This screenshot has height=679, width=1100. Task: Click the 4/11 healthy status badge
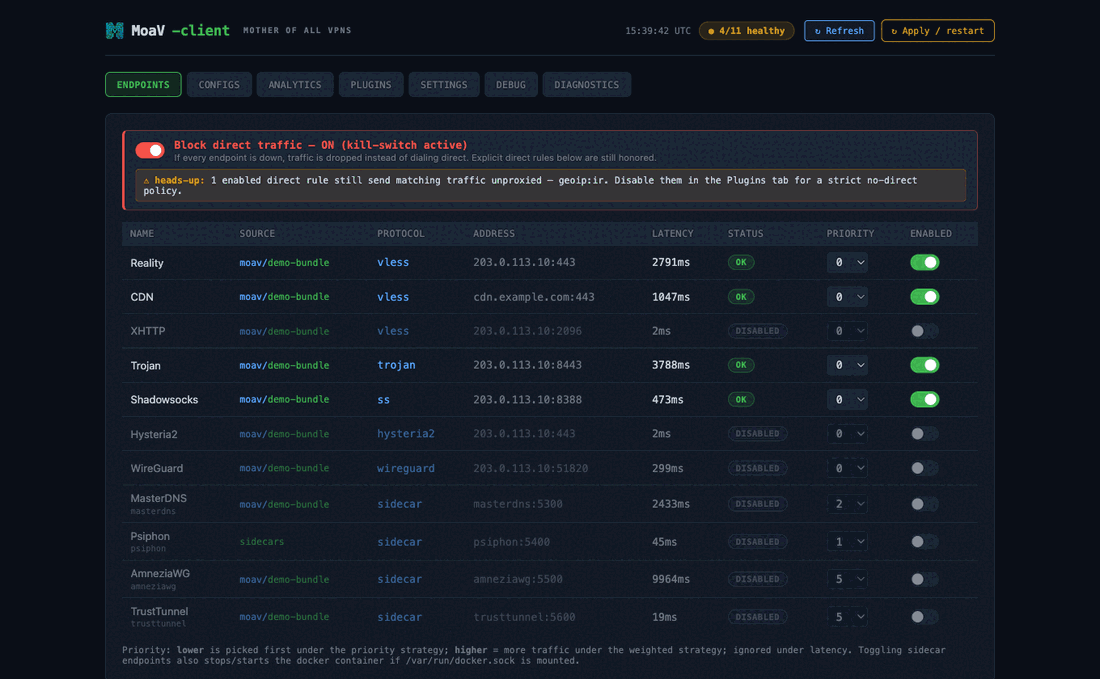(746, 31)
